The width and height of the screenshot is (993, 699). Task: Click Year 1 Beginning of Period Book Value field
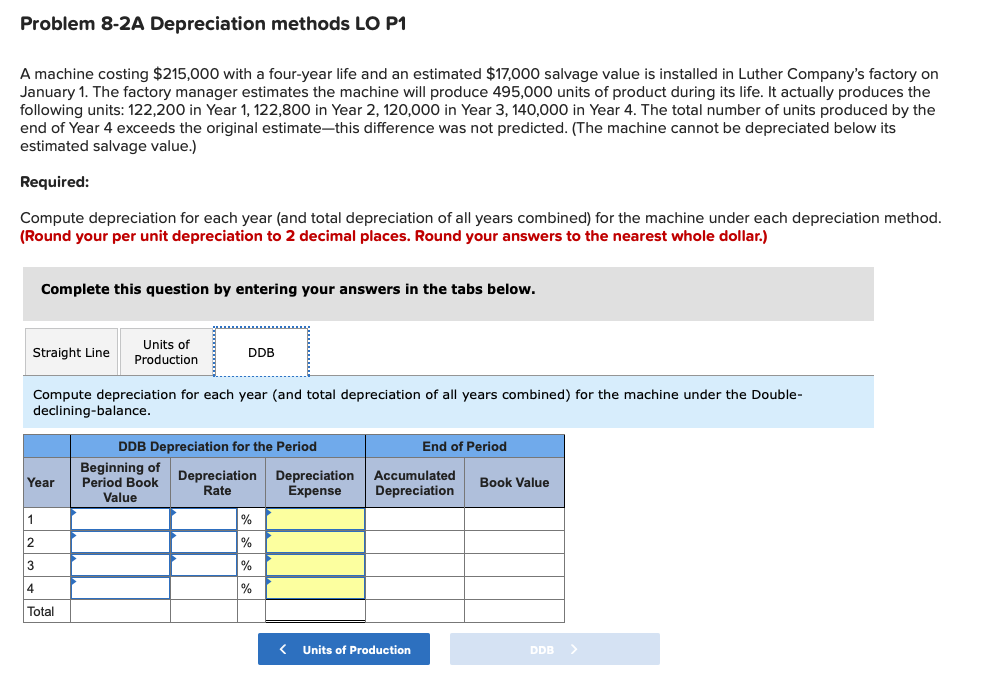point(120,519)
